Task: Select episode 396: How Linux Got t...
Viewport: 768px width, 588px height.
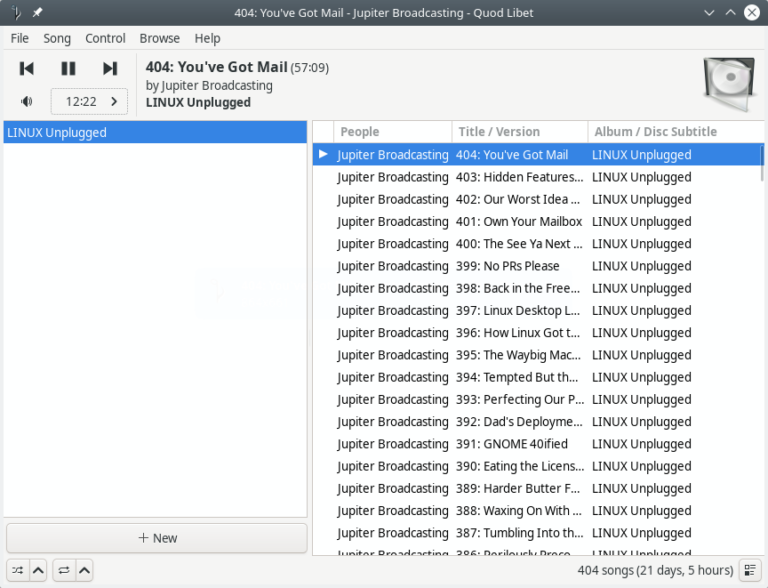Action: (x=536, y=333)
